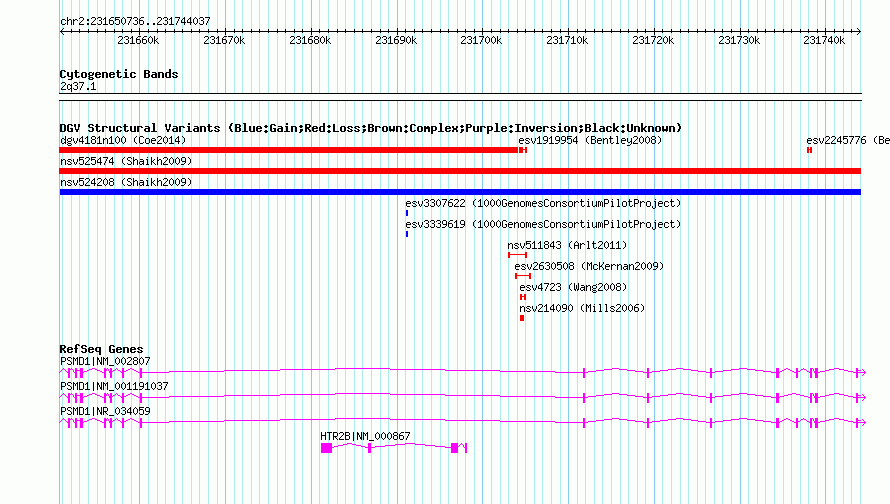
Task: Select nsv511843 (Arlt2011) label
Action: (x=567, y=245)
